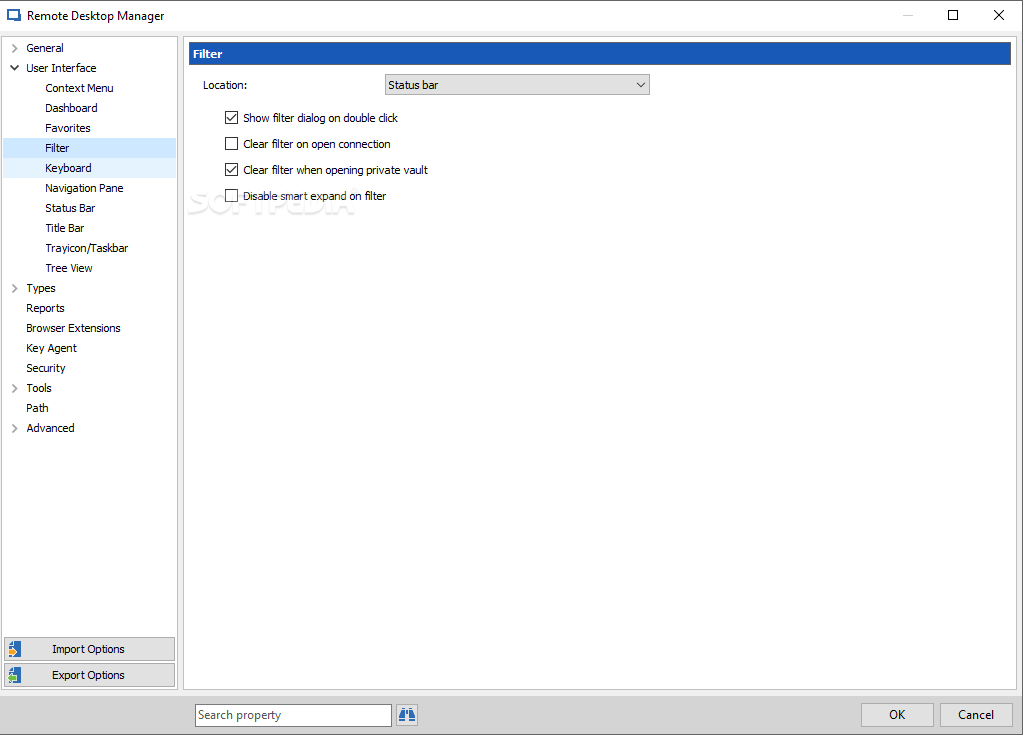Click the Export Options button
1023x735 pixels.
89,675
